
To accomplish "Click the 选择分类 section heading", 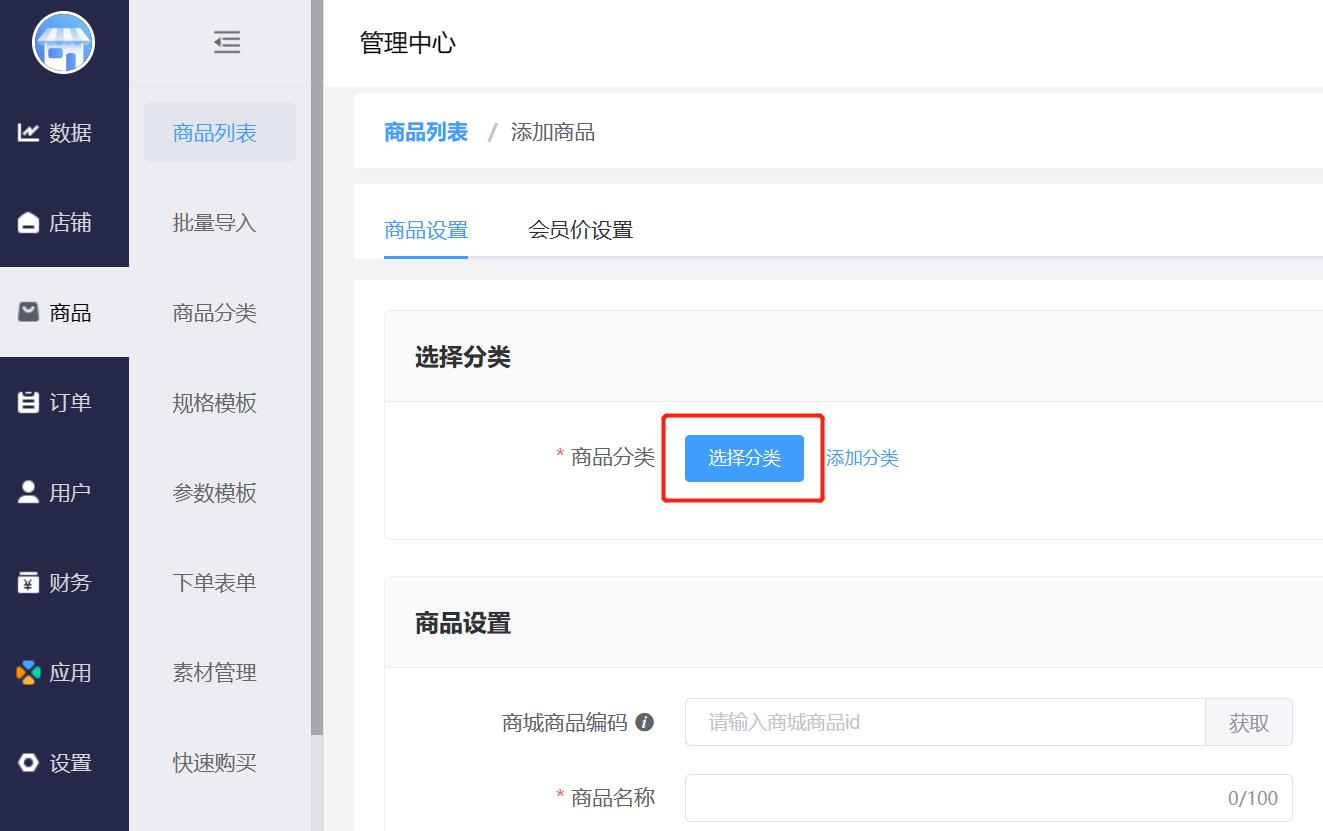I will point(463,357).
